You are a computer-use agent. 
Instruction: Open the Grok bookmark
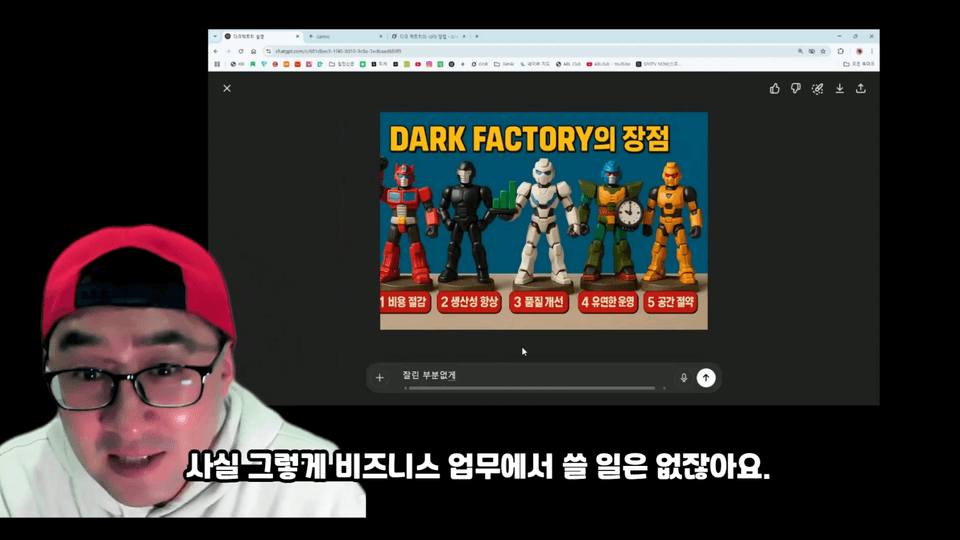click(479, 64)
